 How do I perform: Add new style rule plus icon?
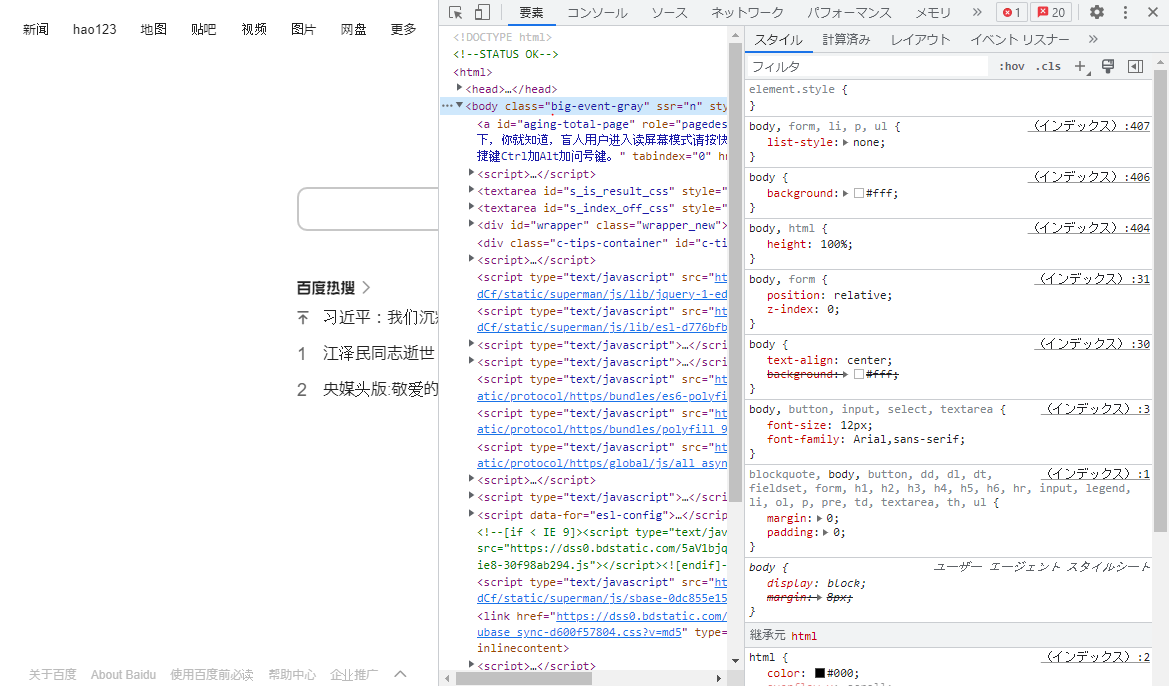(x=1080, y=66)
